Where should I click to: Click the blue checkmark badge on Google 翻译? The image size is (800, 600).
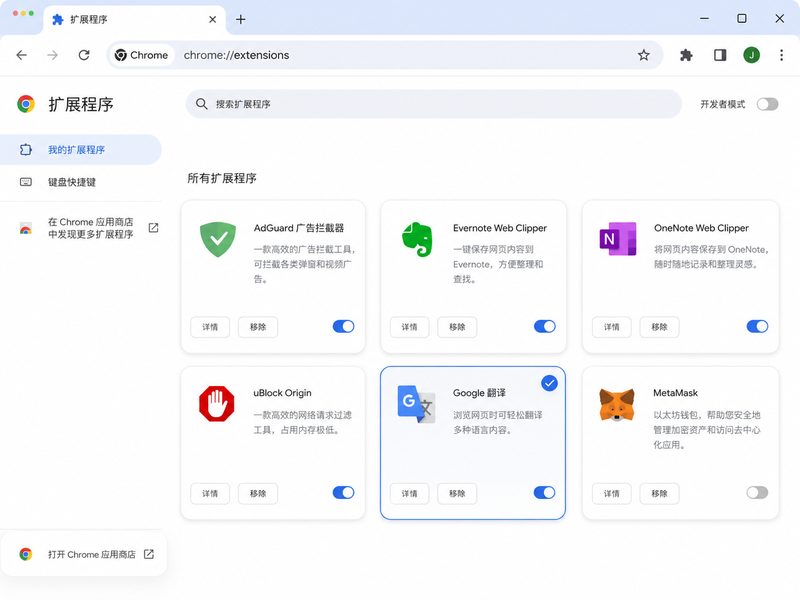tap(549, 383)
